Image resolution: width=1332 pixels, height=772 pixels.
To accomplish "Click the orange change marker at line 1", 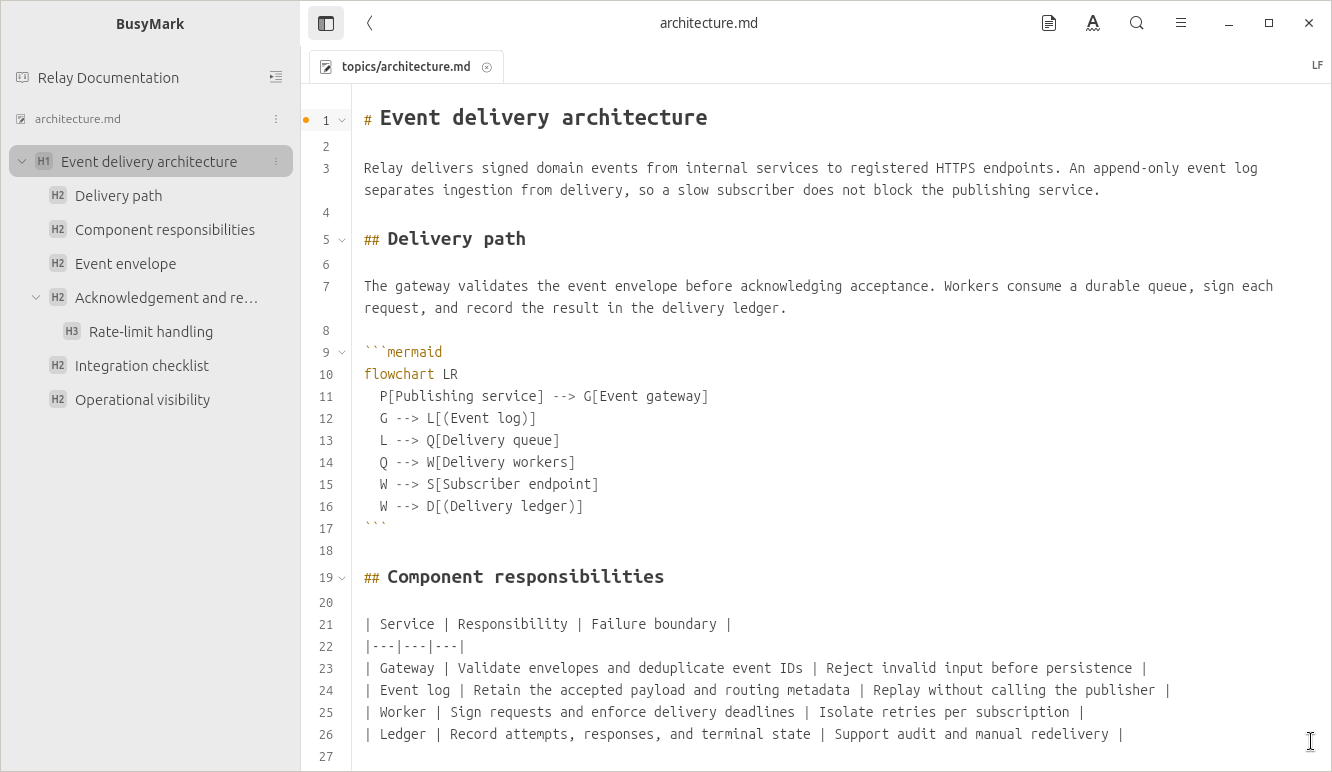I will pyautogui.click(x=306, y=120).
